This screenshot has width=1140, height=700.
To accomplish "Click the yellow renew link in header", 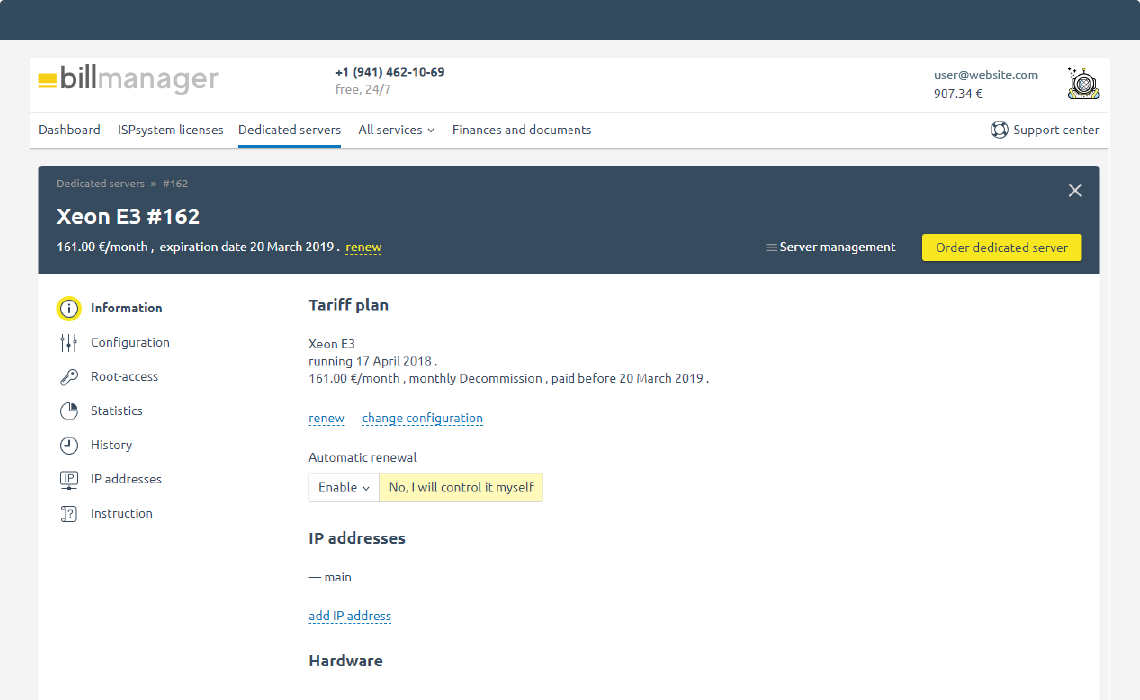I will [x=364, y=247].
